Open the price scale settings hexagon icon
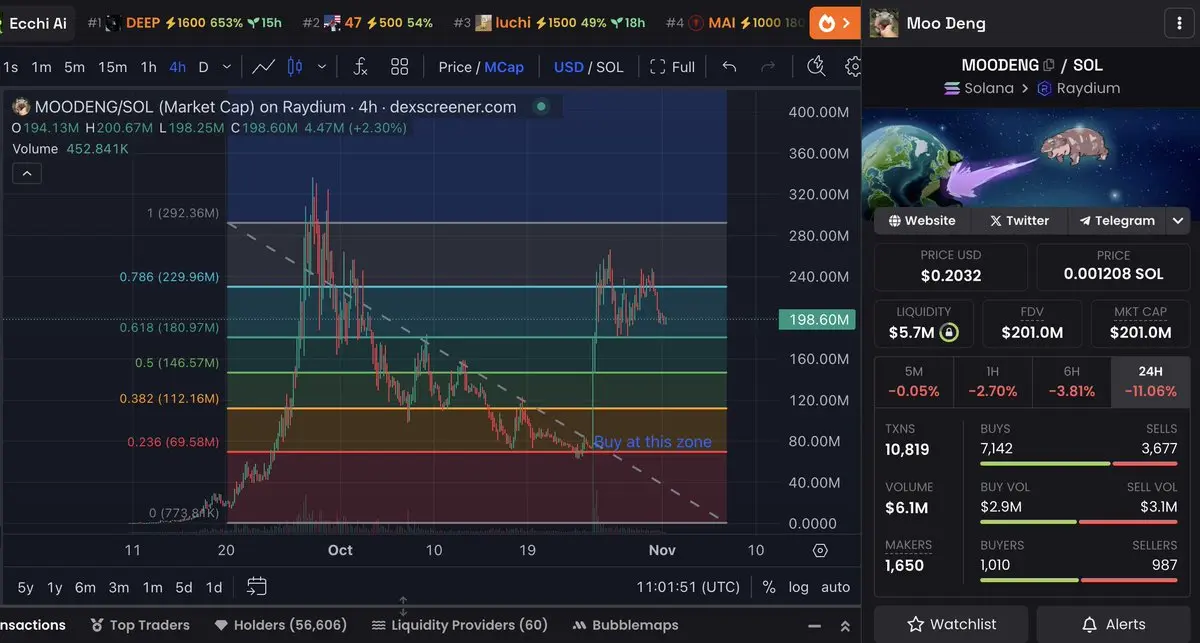1200x643 pixels. [820, 550]
